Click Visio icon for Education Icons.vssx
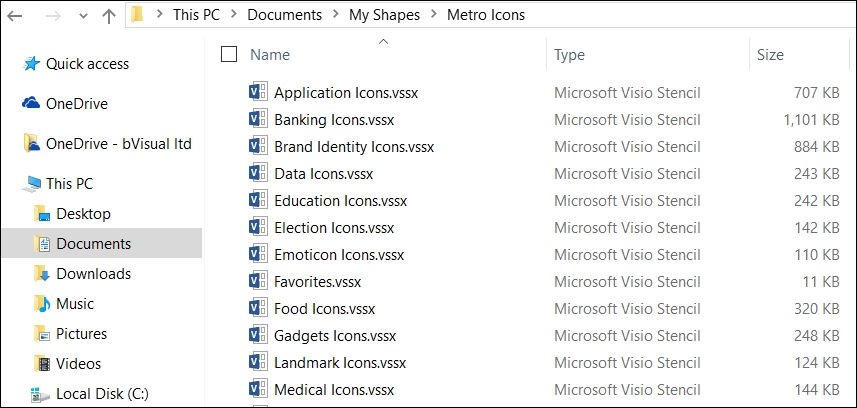 point(257,201)
